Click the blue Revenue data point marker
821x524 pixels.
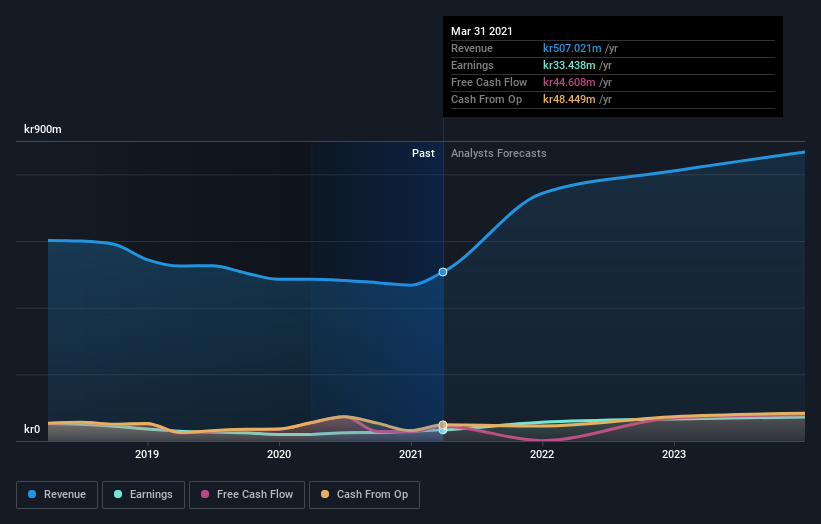(443, 272)
